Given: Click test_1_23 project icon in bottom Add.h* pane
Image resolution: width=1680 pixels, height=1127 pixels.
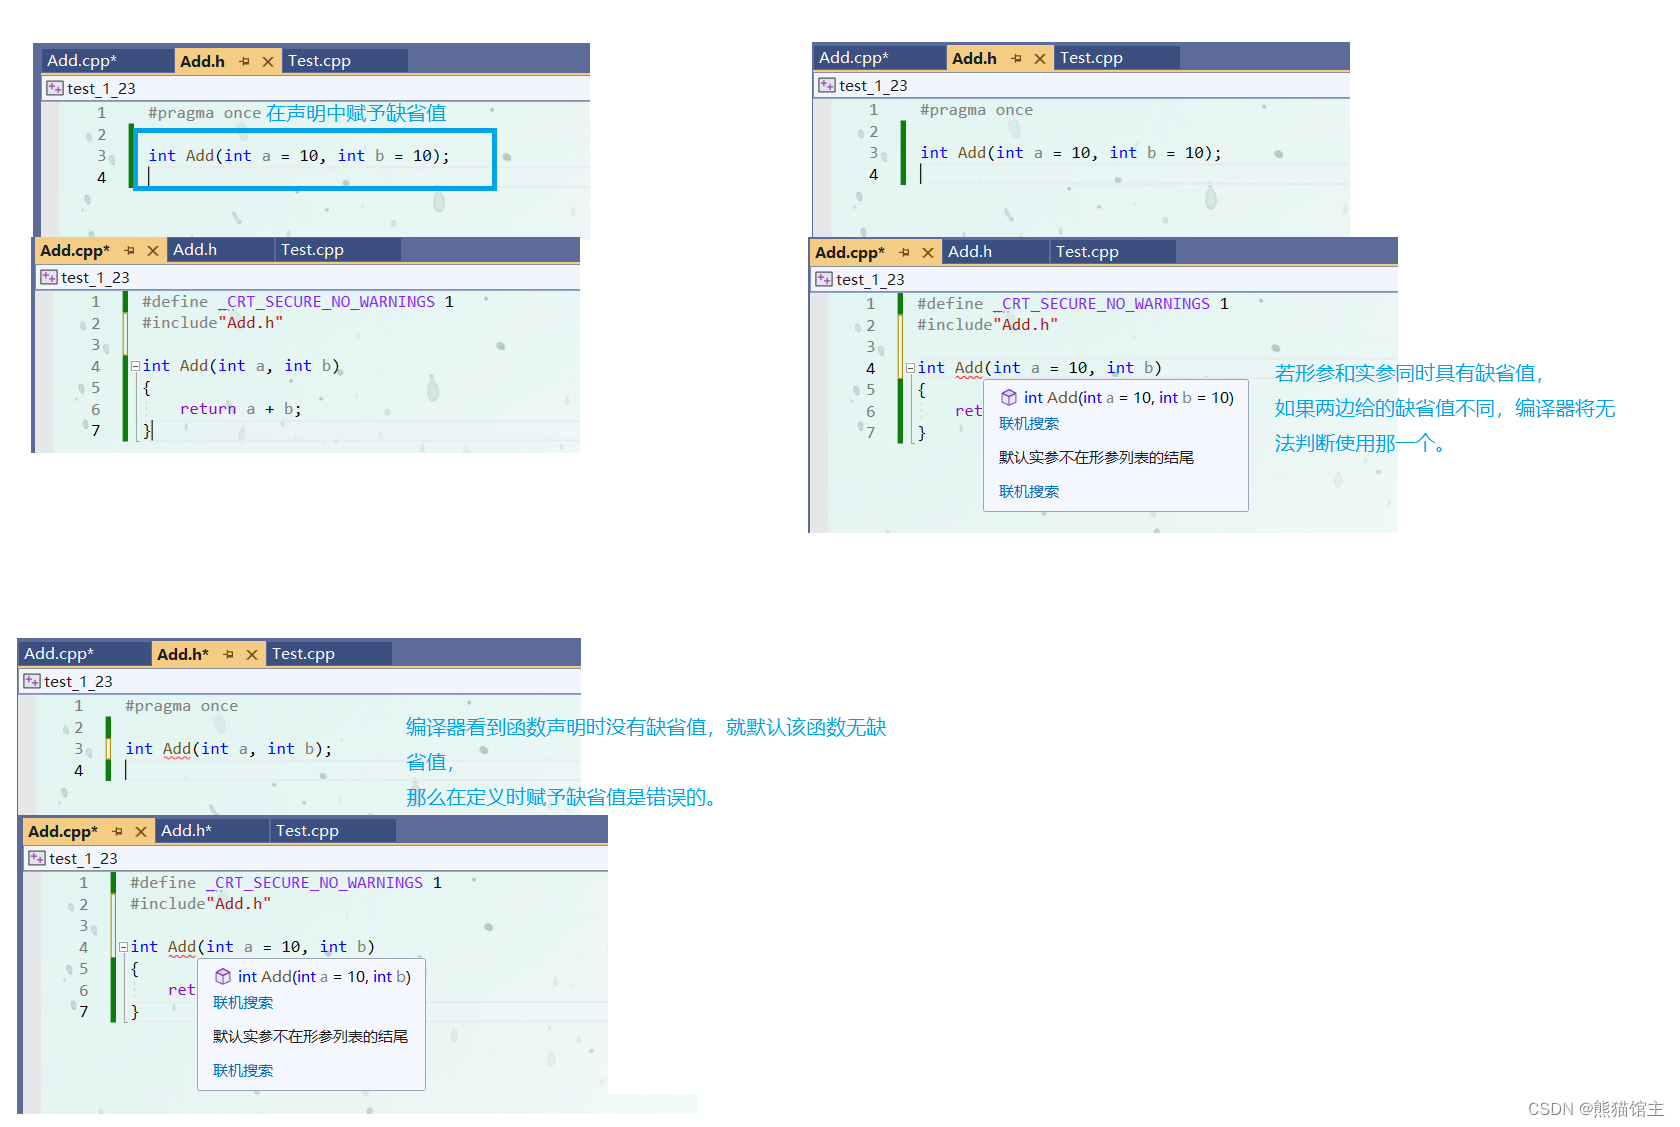Looking at the screenshot, I should [32, 681].
